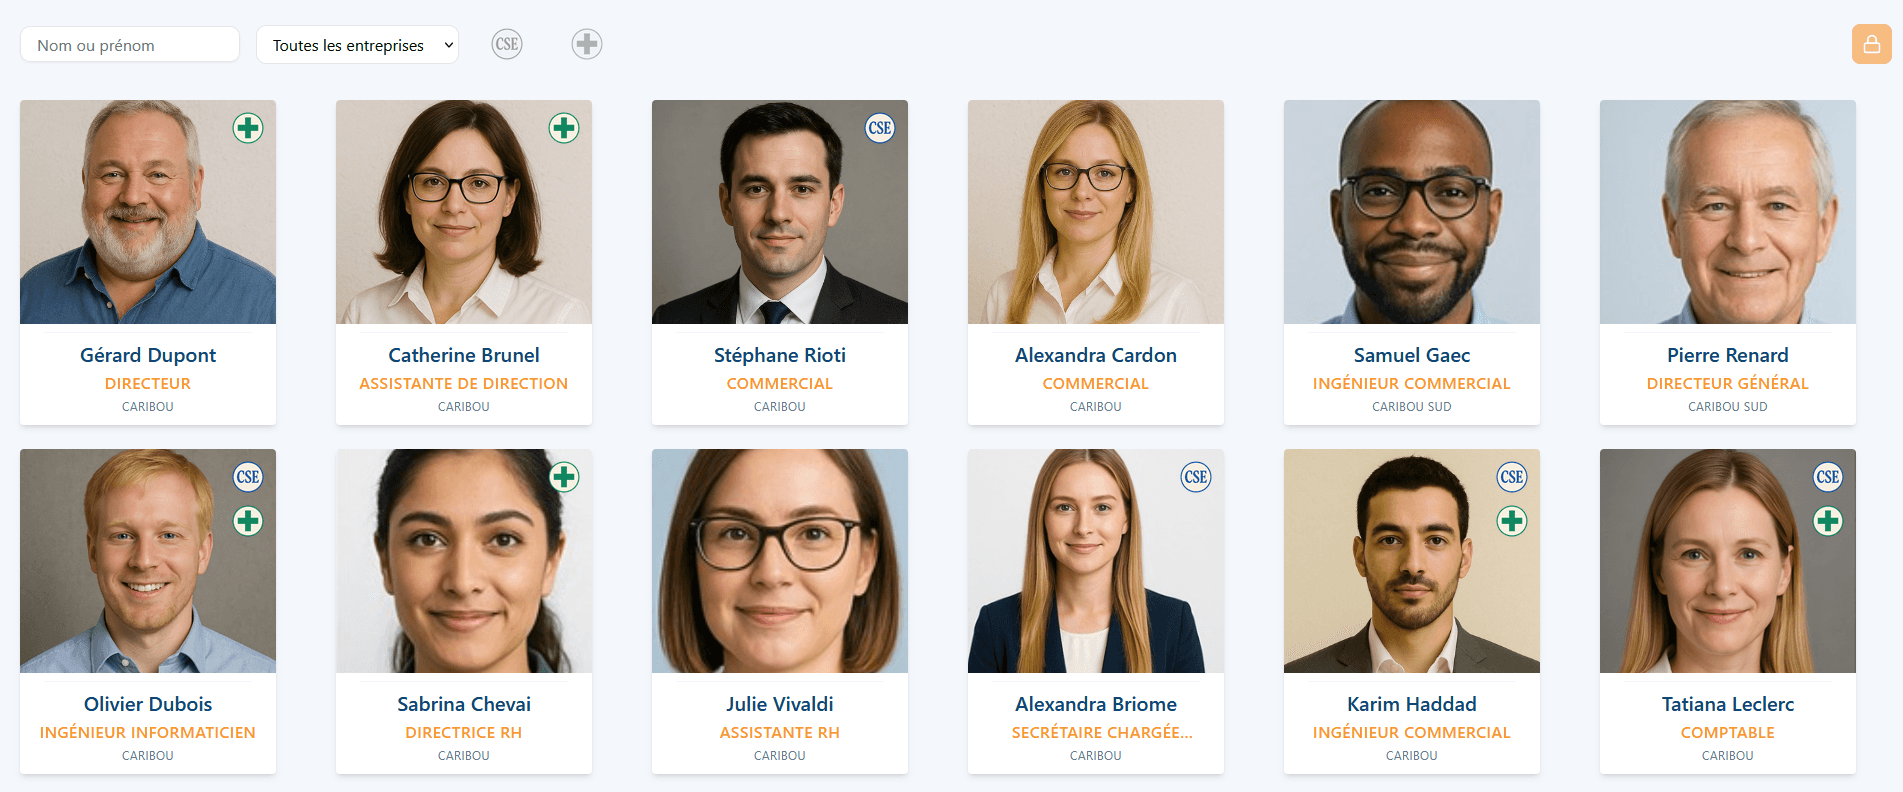Click Tatiana Leclerc's COMPTABLE job title
Viewport: 1903px width, 792px height.
pyautogui.click(x=1728, y=733)
